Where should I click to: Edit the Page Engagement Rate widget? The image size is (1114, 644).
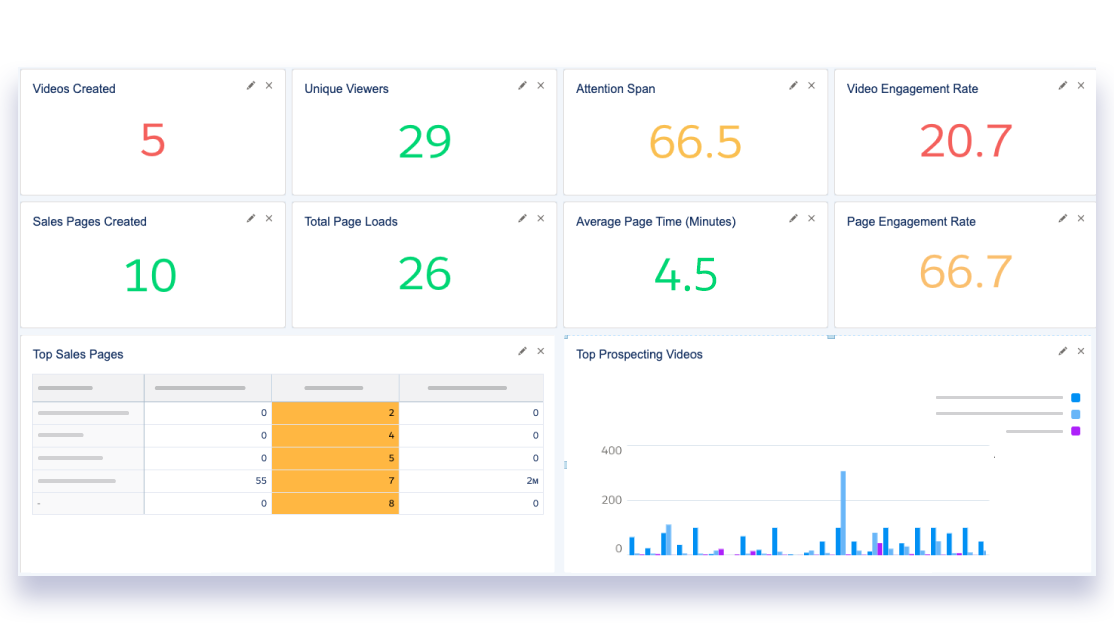click(x=1062, y=217)
